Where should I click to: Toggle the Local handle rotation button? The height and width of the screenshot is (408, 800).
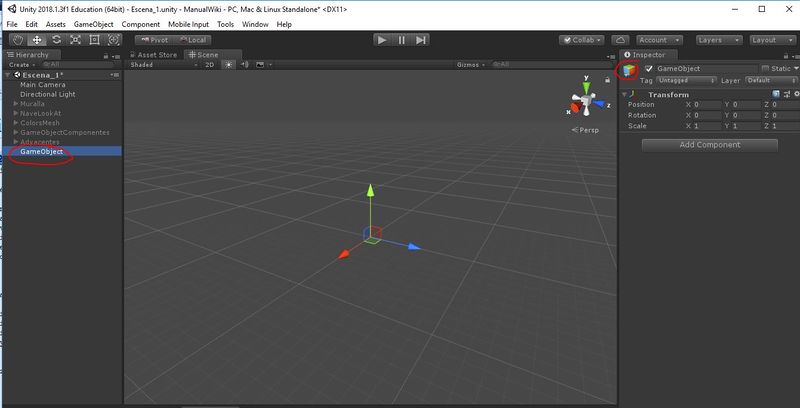pos(192,40)
